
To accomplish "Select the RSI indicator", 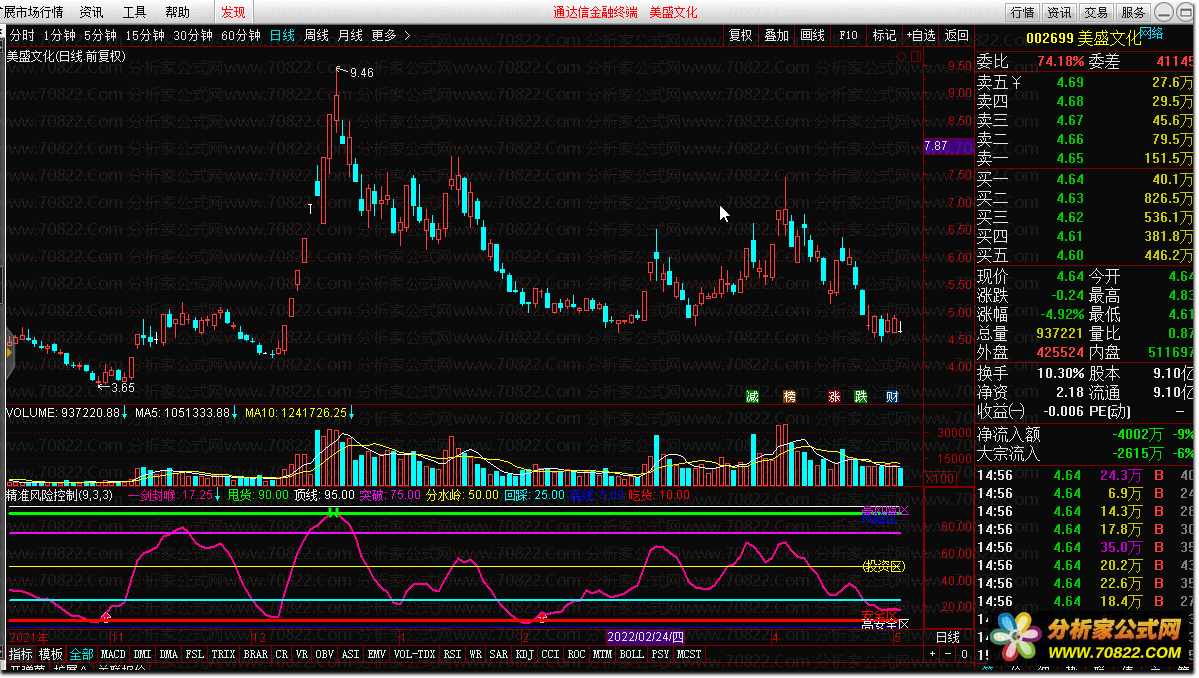I will coord(452,654).
